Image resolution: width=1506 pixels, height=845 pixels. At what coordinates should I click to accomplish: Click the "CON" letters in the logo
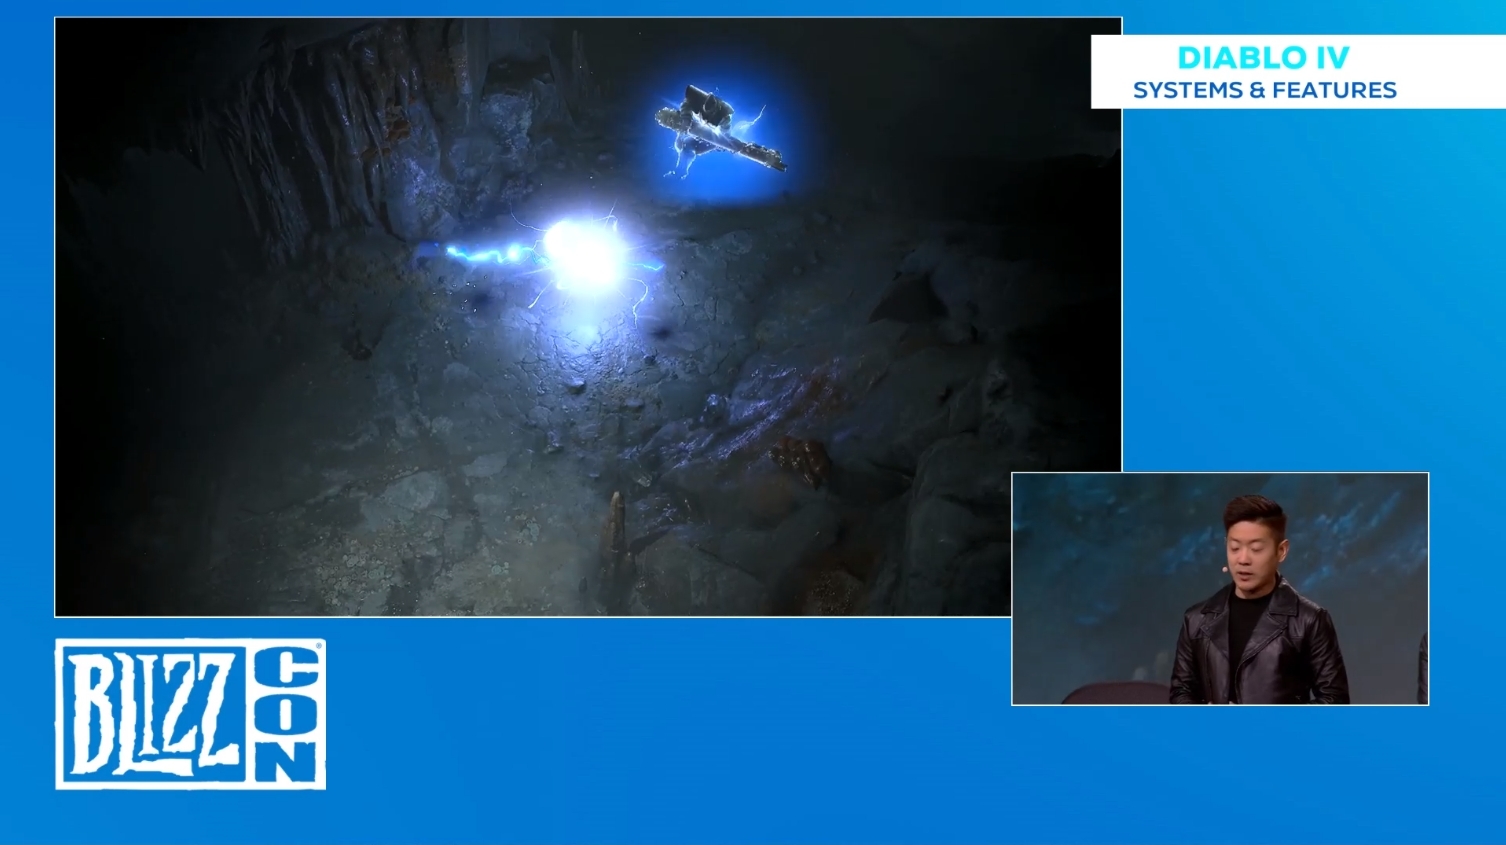tap(285, 714)
